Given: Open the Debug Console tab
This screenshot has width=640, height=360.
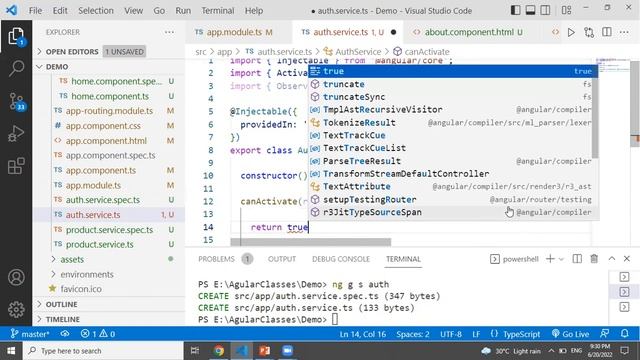Looking at the screenshot, I should 341,259.
